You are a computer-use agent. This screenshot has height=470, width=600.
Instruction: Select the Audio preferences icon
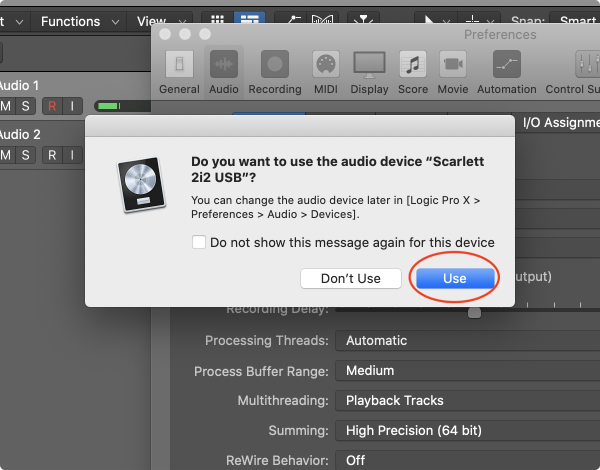[x=224, y=73]
